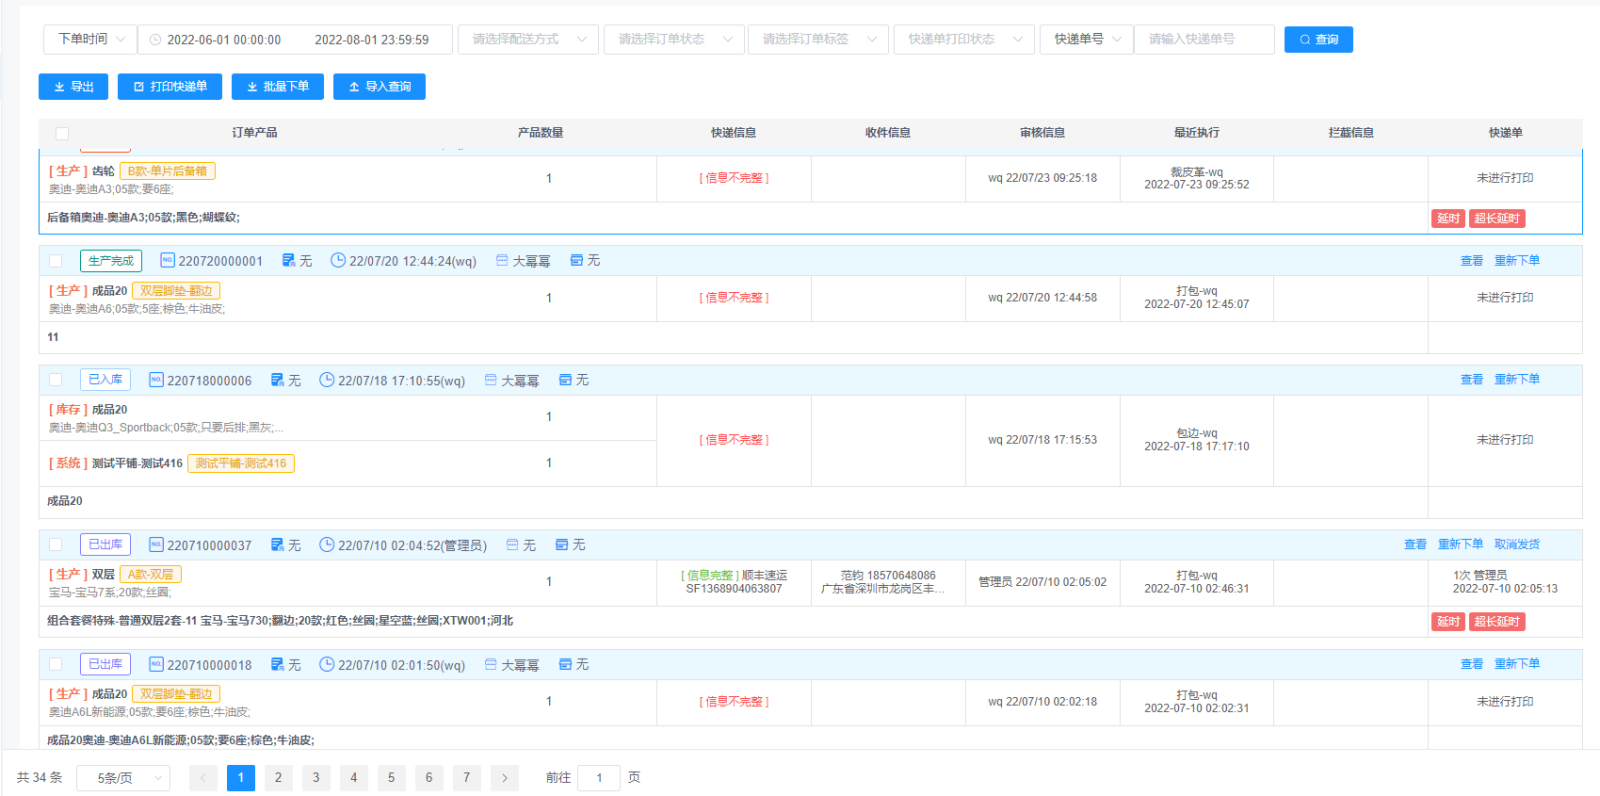Click 重新下单 for order 220718000006
Image resolution: width=1600 pixels, height=796 pixels.
1517,380
